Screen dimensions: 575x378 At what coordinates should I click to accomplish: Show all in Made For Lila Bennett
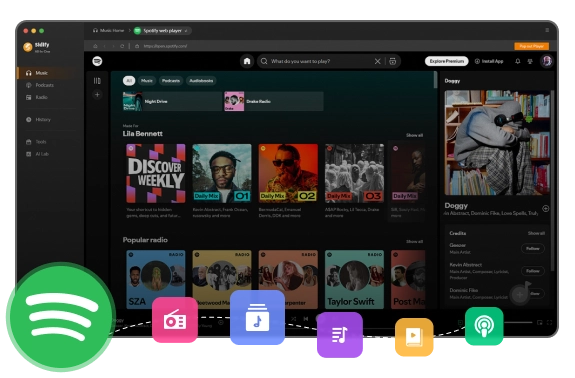pyautogui.click(x=414, y=135)
